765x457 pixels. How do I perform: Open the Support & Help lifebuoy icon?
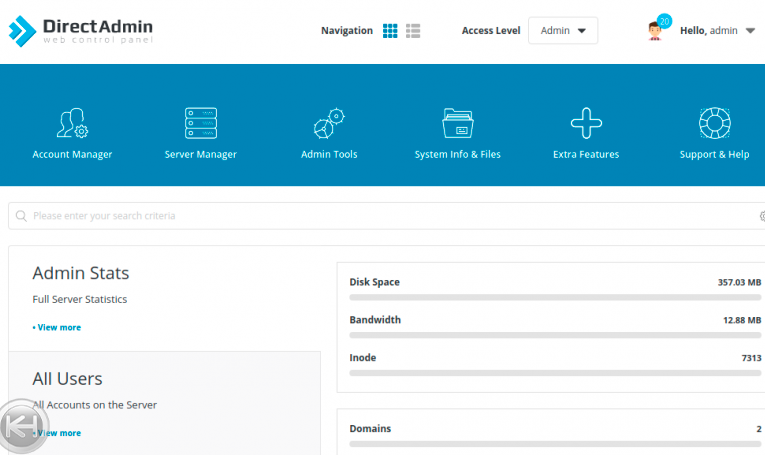714,124
